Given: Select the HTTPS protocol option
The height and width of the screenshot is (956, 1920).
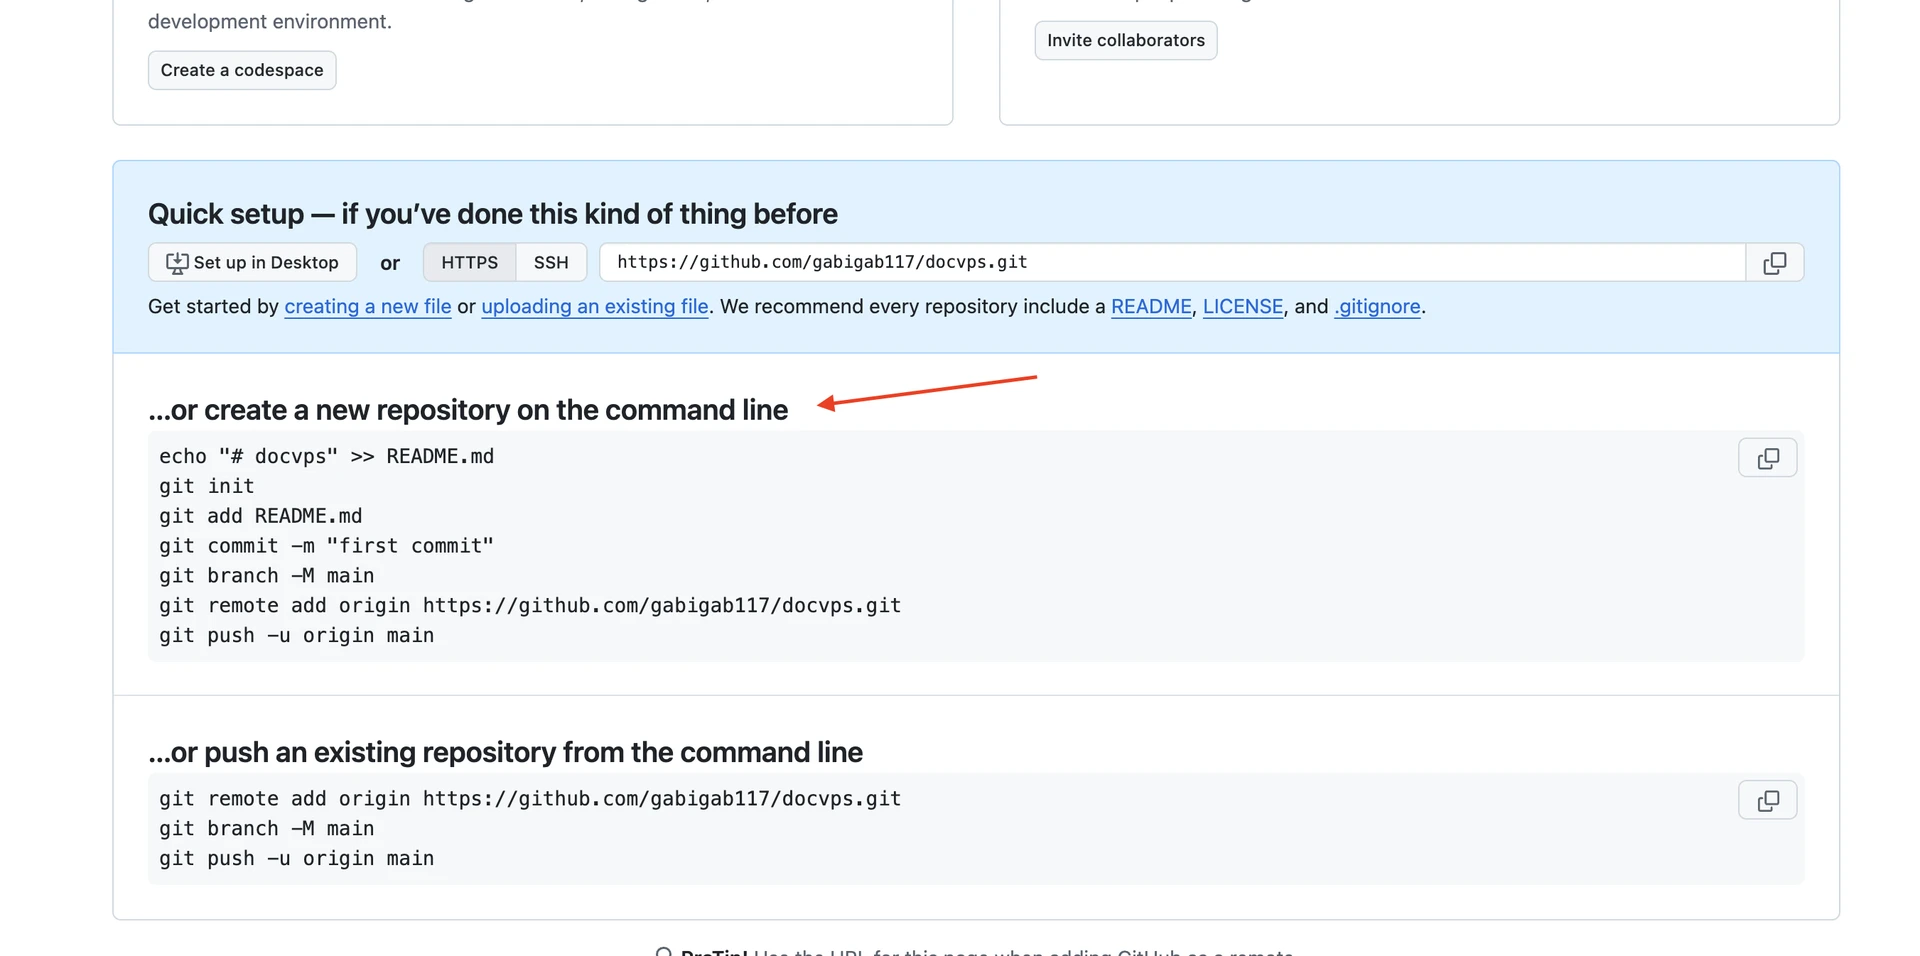Looking at the screenshot, I should pyautogui.click(x=469, y=263).
